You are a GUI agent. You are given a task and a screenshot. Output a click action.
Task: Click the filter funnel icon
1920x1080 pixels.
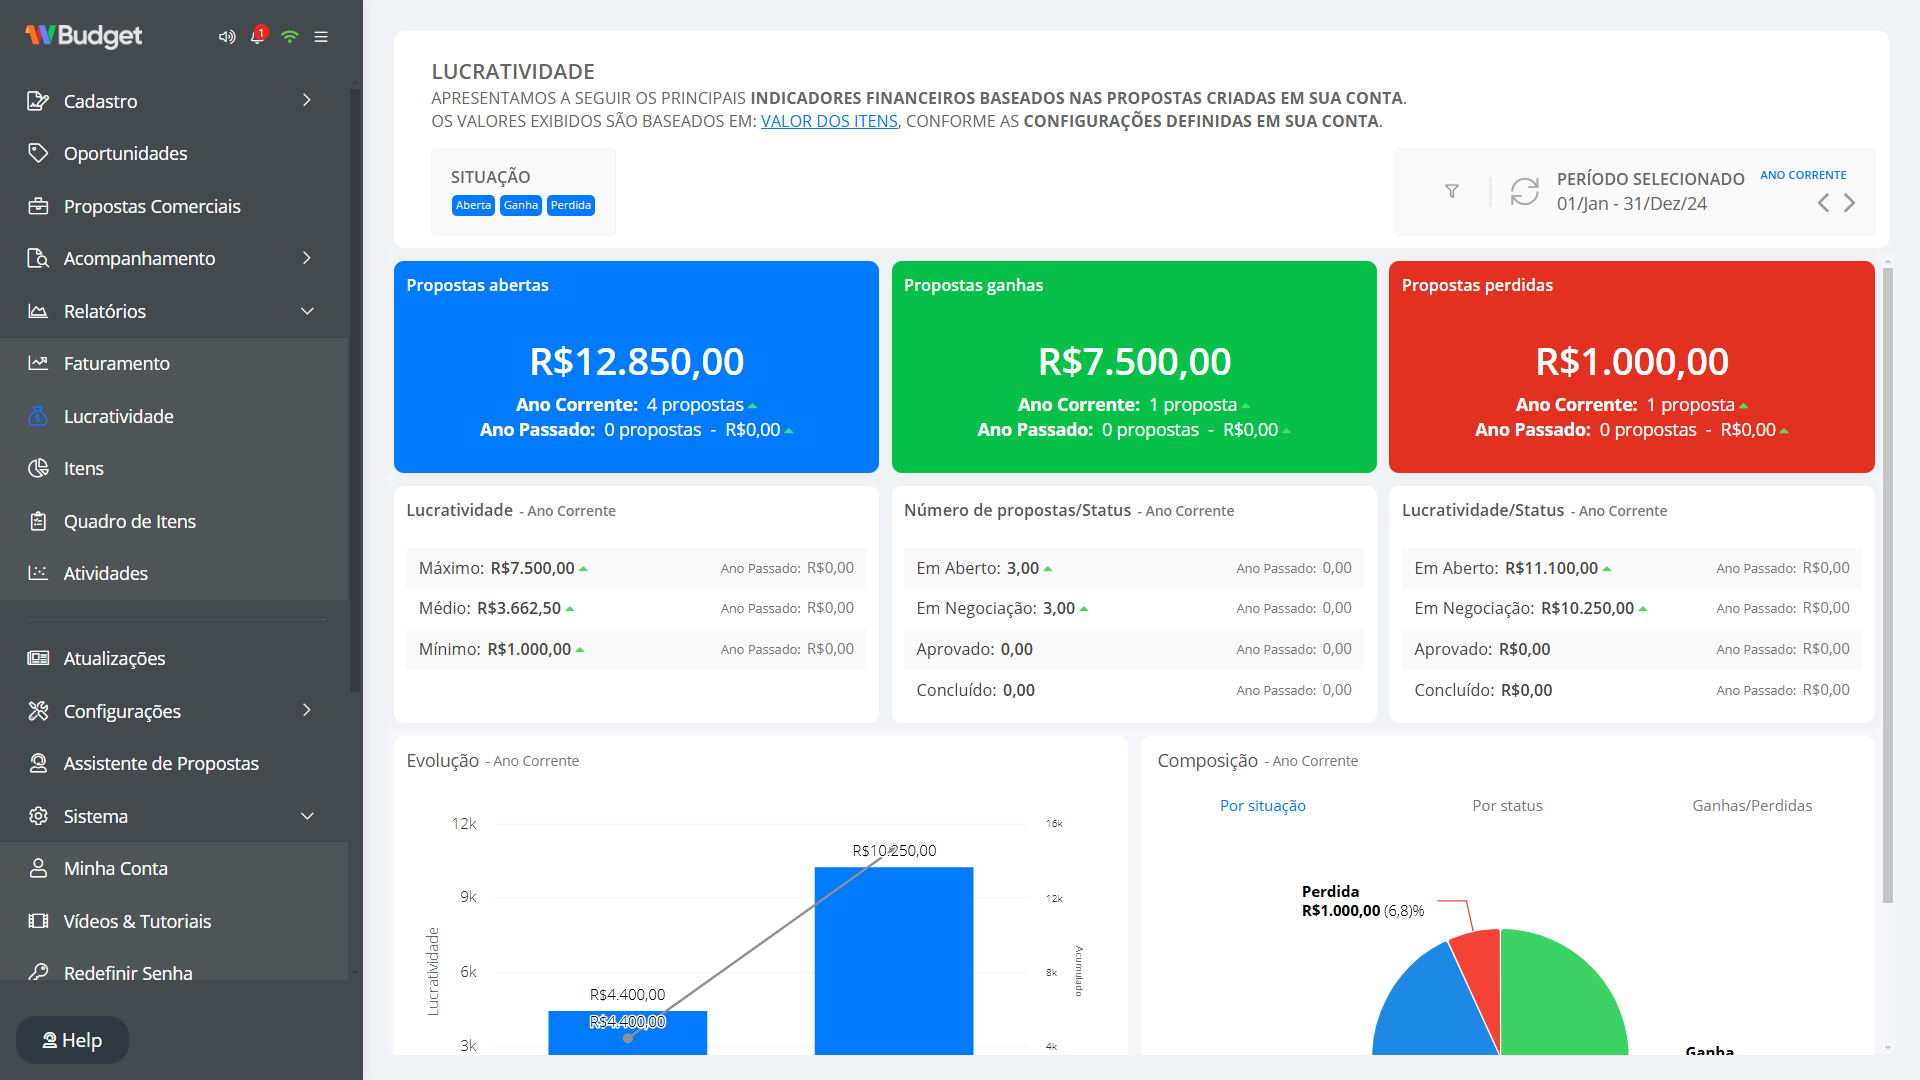coord(1452,191)
